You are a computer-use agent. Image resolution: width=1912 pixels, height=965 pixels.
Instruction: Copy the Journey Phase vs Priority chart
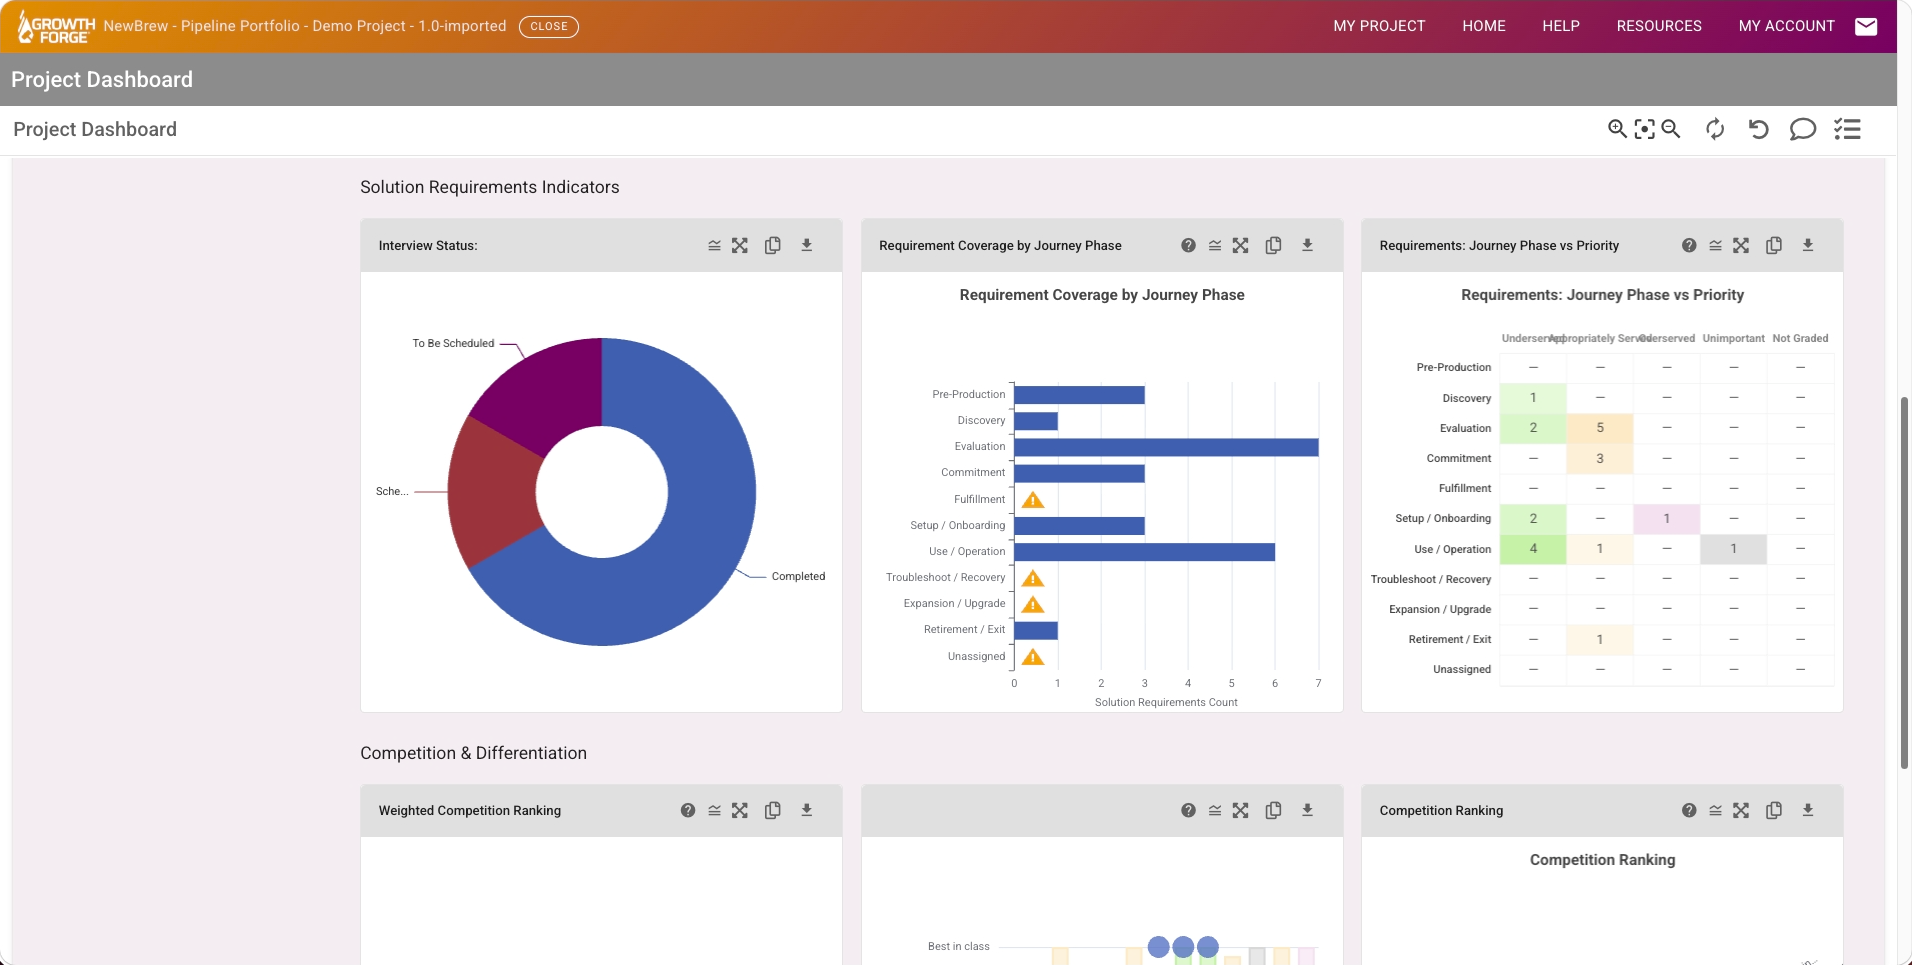pos(1774,245)
